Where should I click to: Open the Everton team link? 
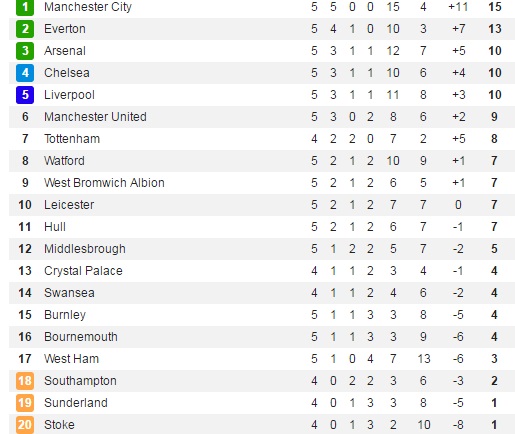coord(65,29)
